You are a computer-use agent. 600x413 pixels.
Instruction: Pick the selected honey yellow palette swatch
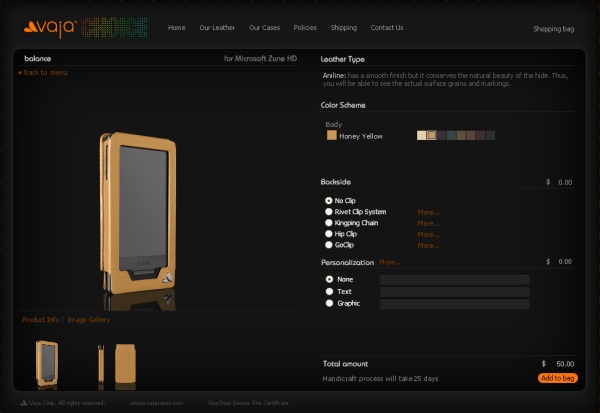[x=431, y=135]
